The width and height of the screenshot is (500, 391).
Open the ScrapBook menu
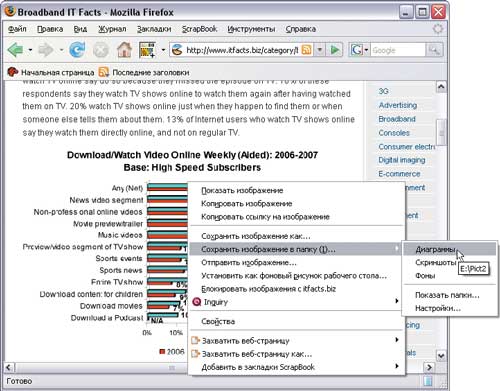199,29
